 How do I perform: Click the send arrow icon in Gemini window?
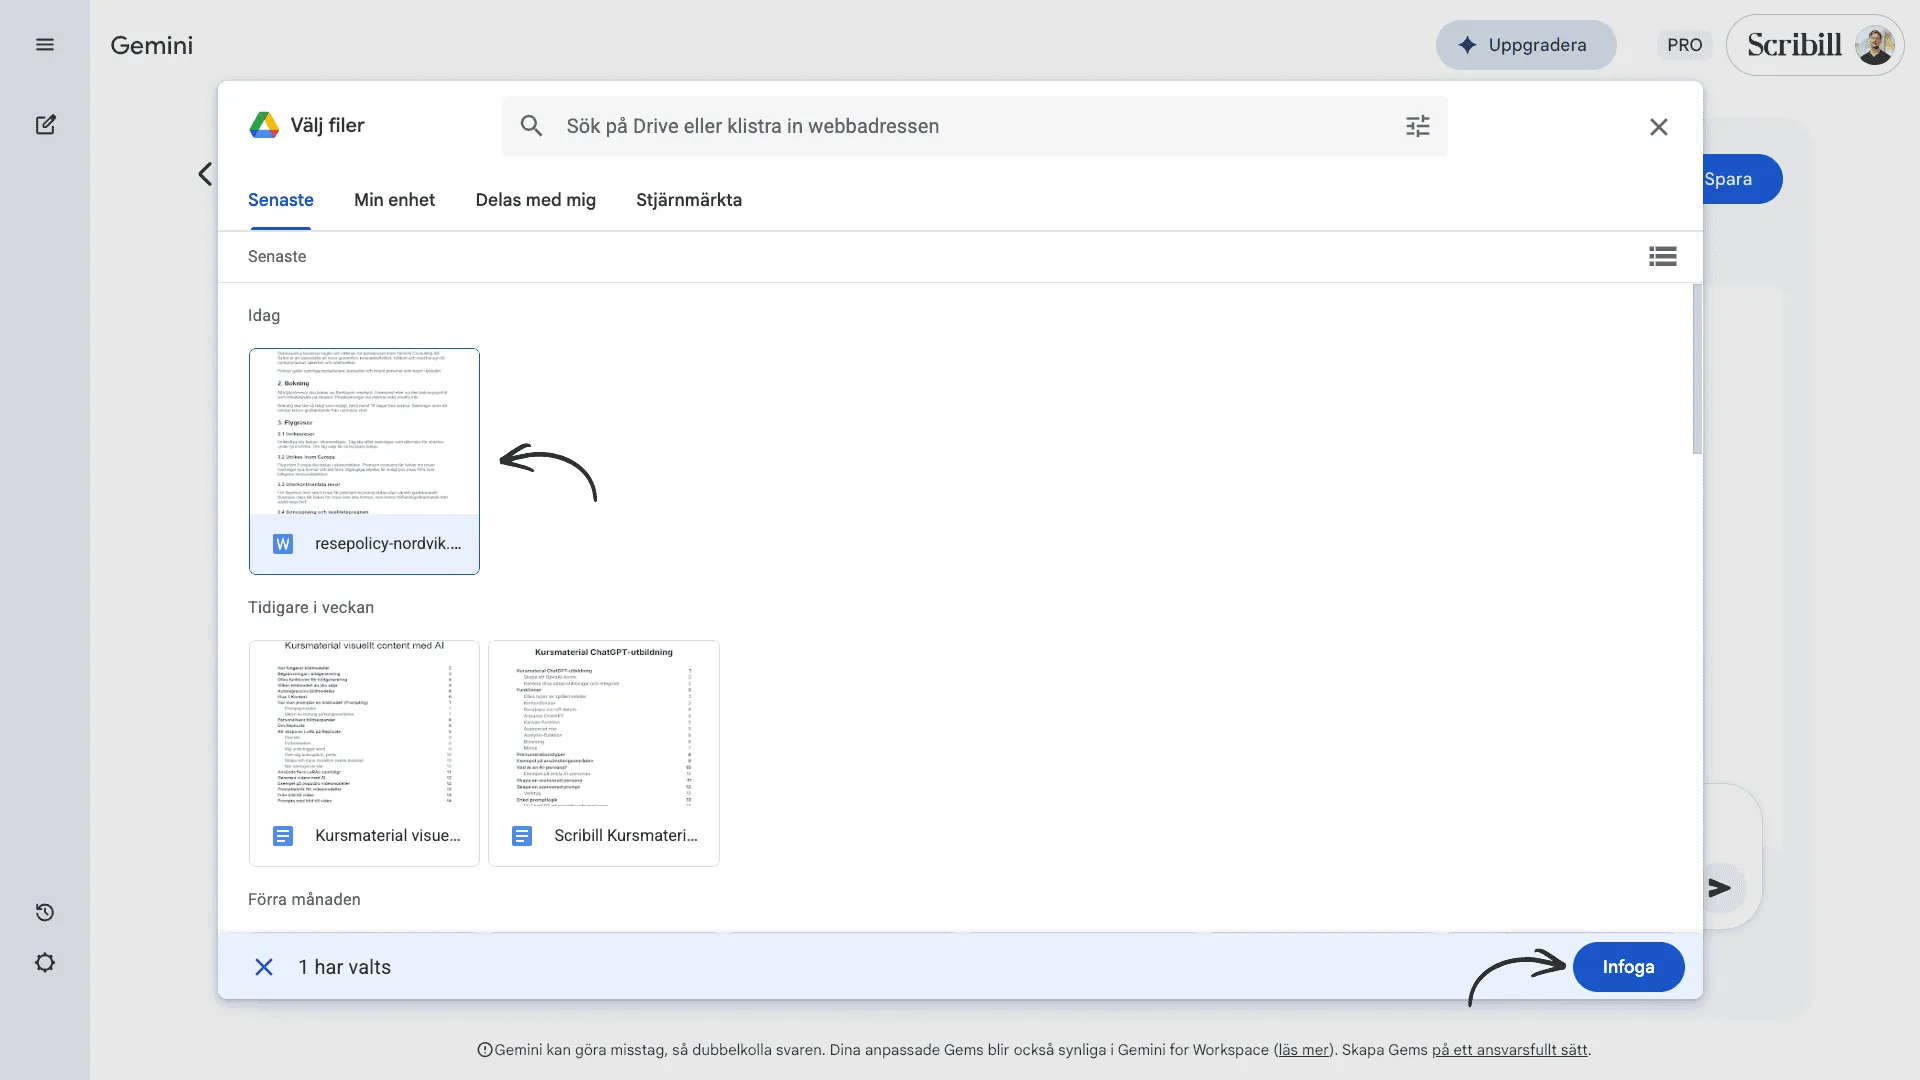pos(1719,888)
